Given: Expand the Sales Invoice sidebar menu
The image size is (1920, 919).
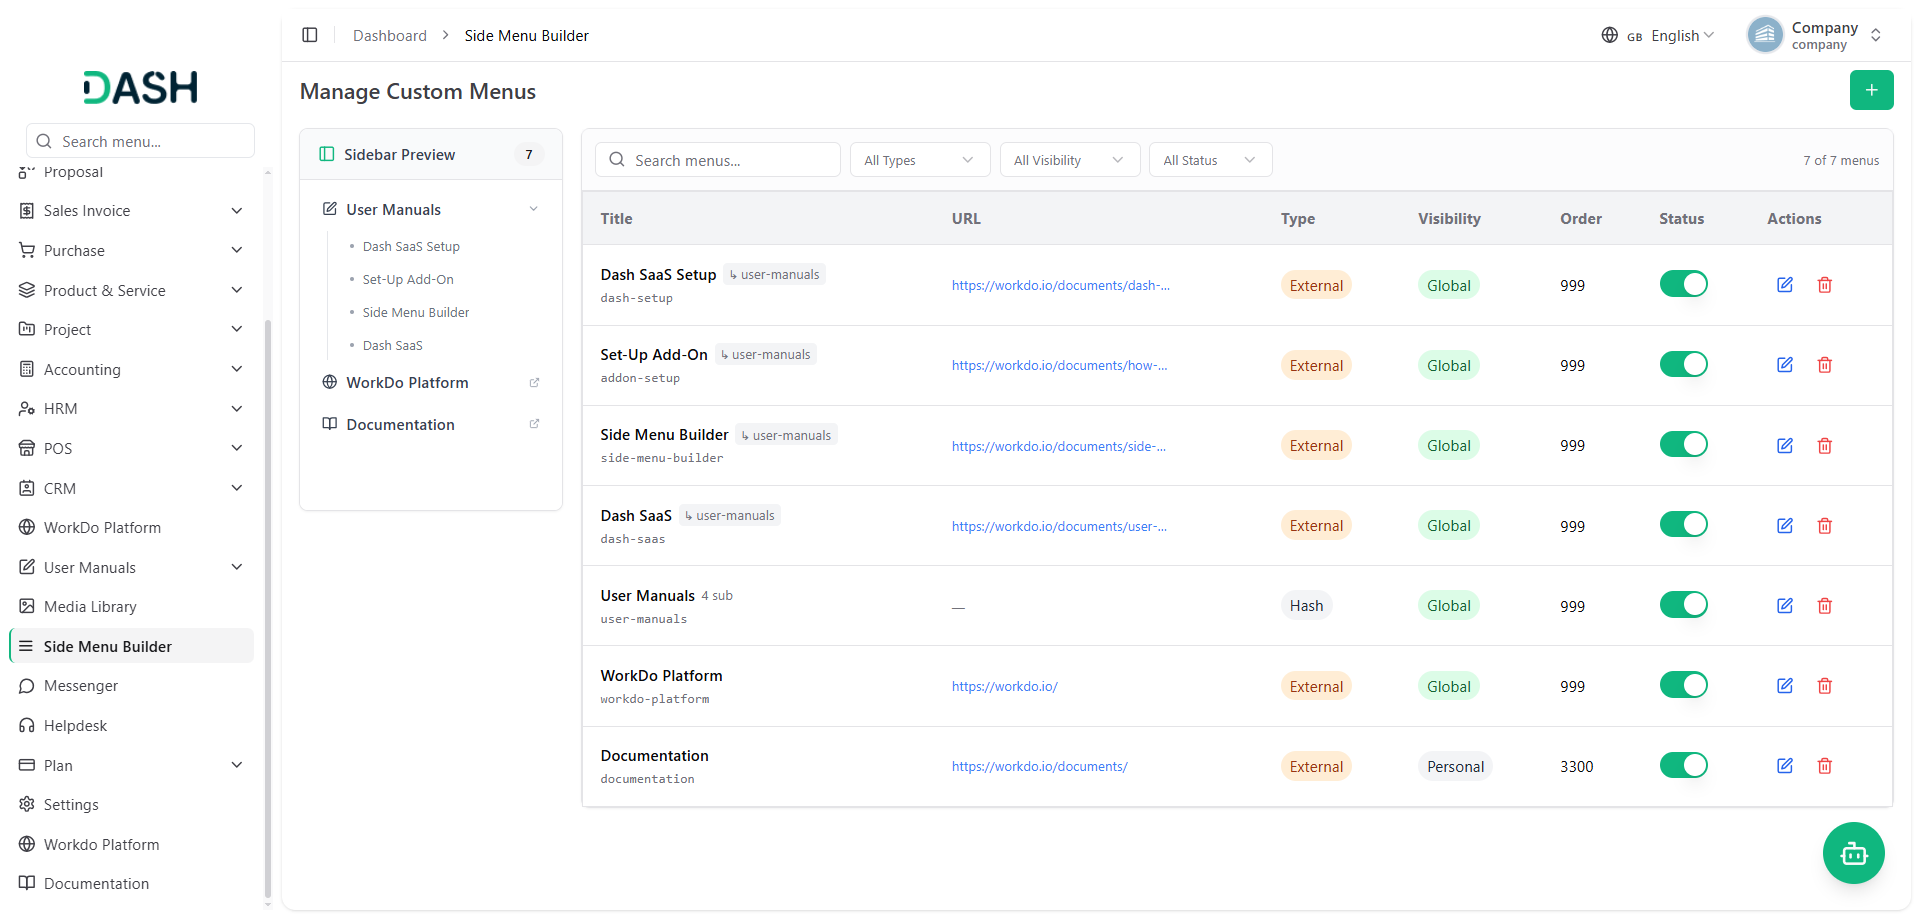Looking at the screenshot, I should [x=131, y=211].
